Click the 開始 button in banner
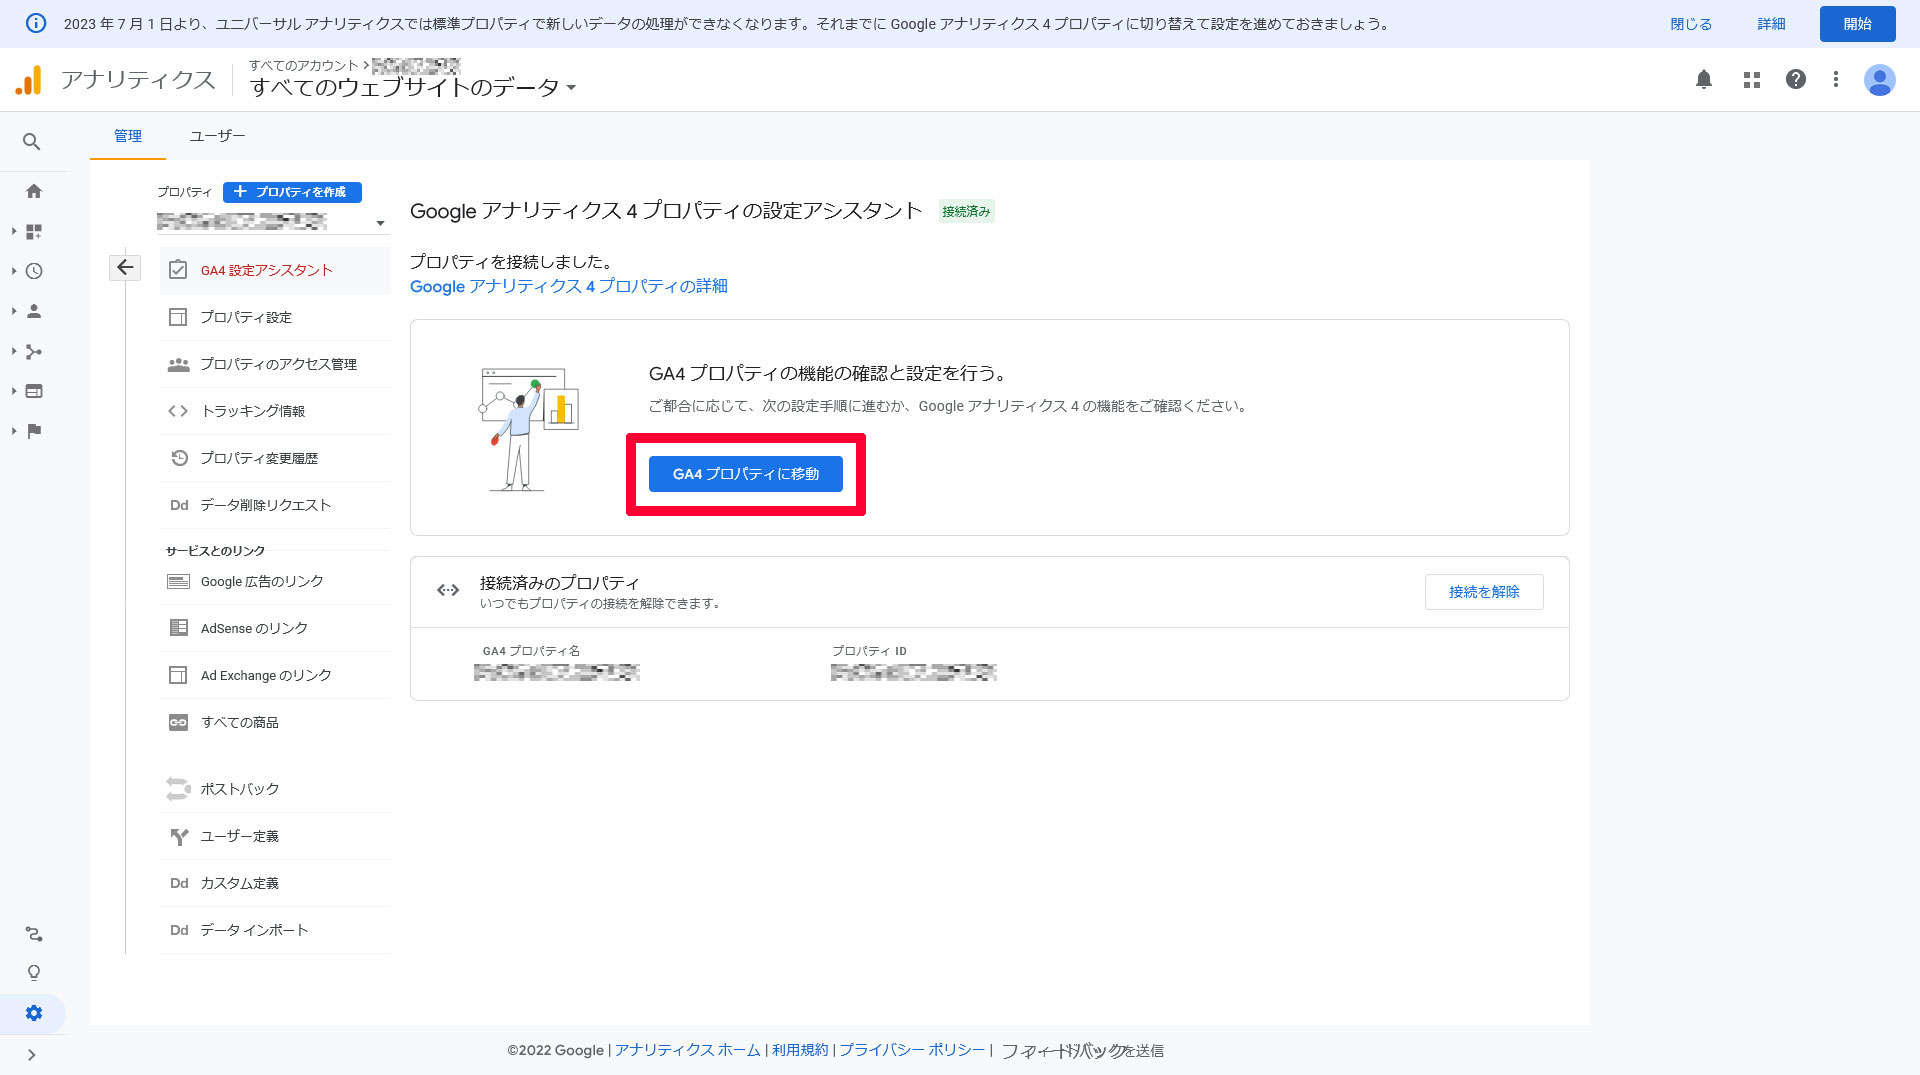Viewport: 1920px width, 1075px height. tap(1858, 24)
